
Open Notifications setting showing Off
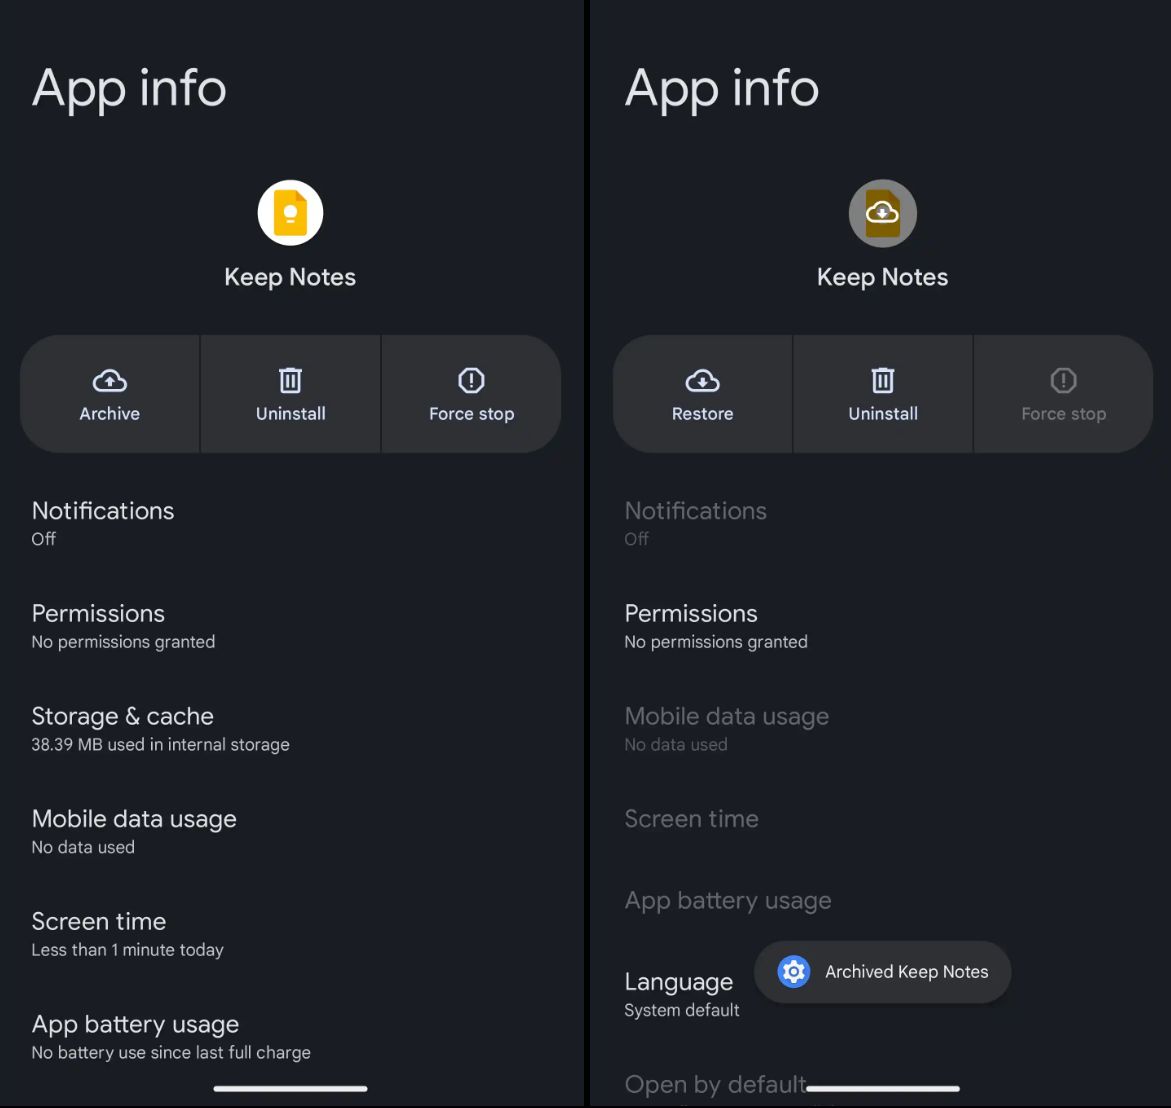pyautogui.click(x=103, y=523)
